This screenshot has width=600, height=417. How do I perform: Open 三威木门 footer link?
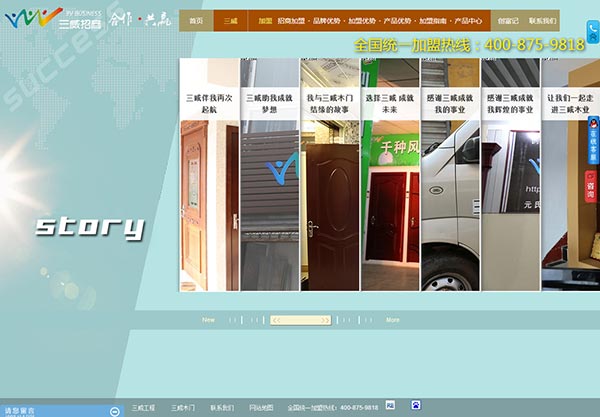[183, 408]
